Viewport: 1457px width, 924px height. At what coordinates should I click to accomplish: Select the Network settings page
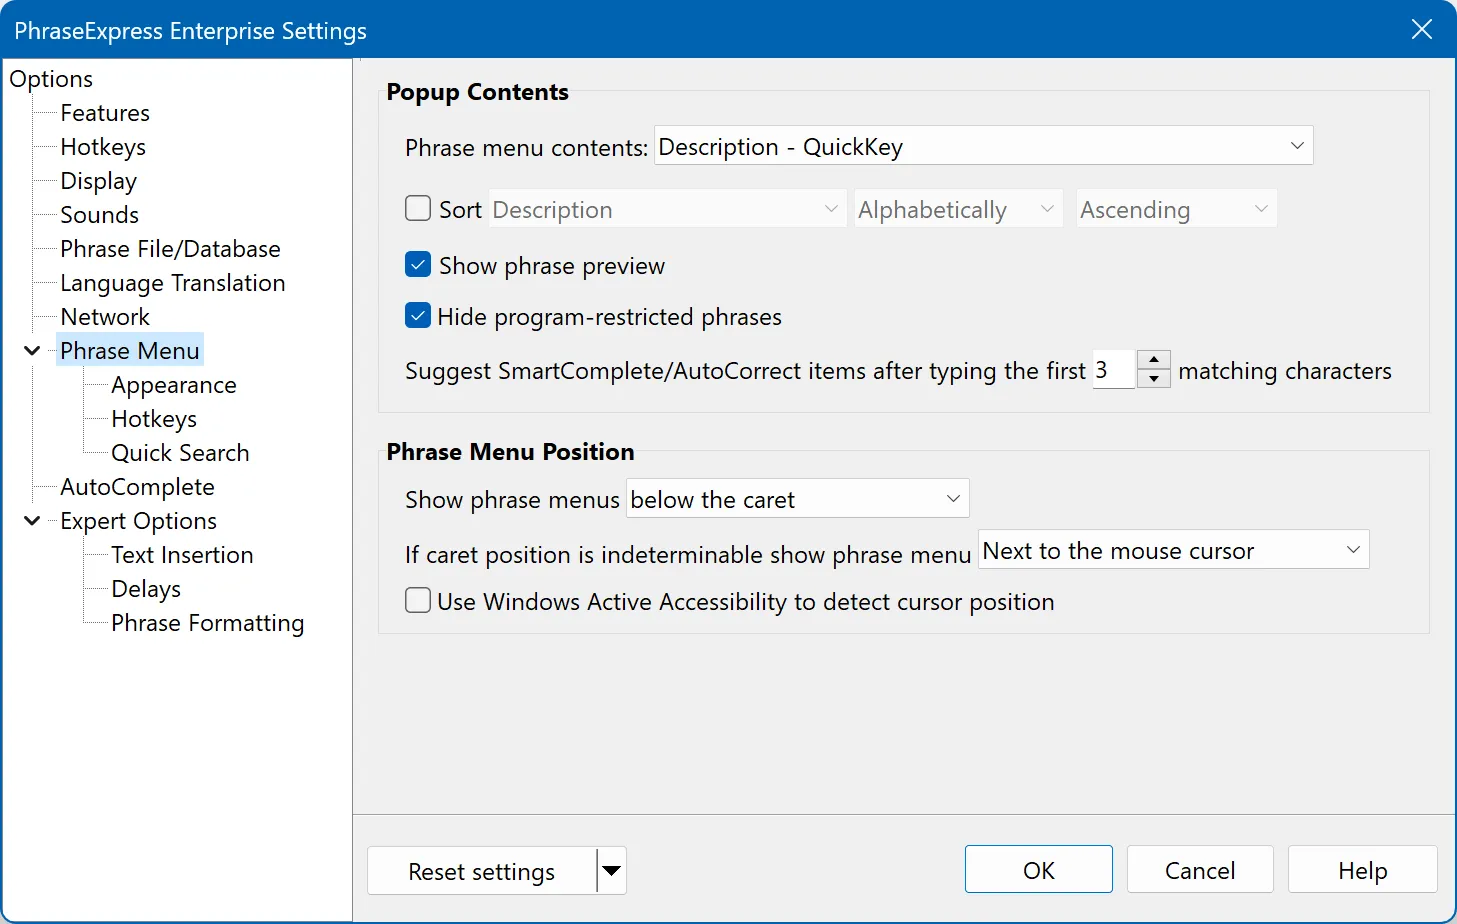[104, 316]
